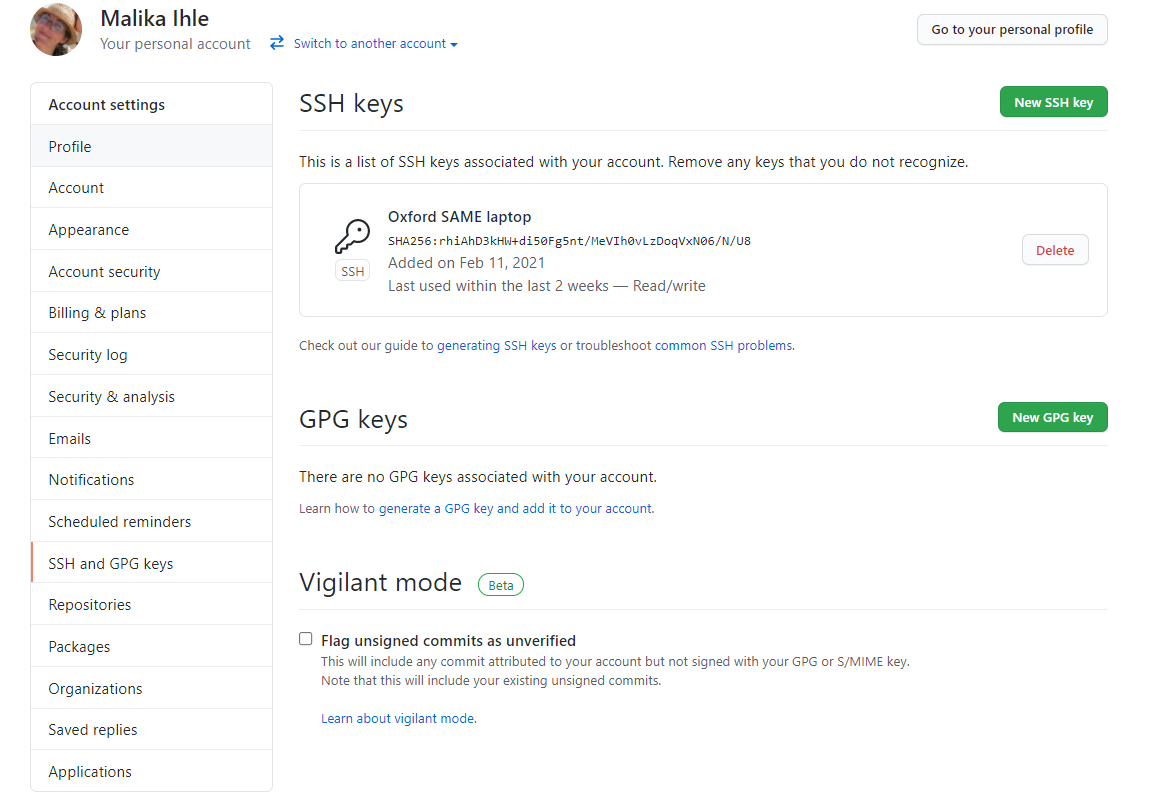Click the SSH badge under the key icon

point(352,270)
